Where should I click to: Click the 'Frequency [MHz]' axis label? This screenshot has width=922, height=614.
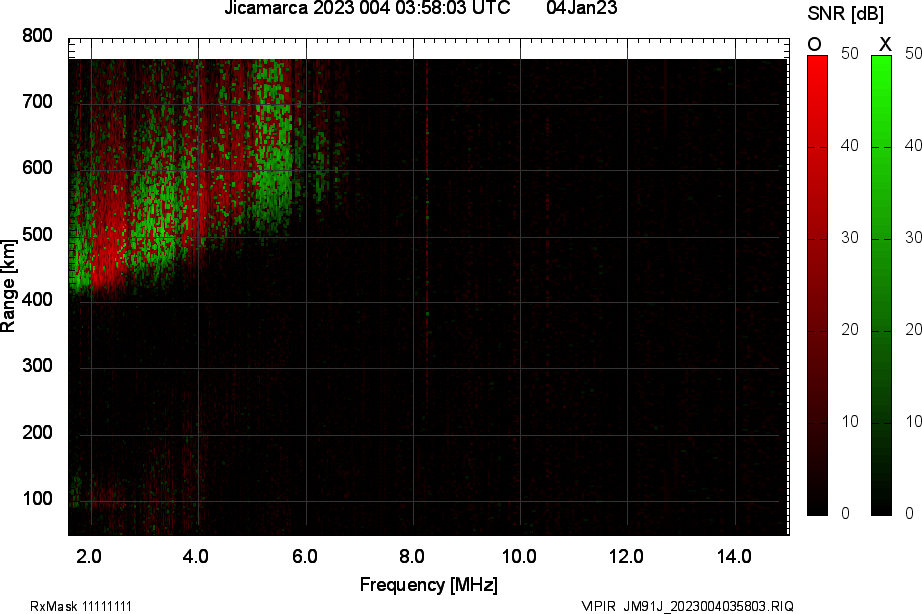(429, 585)
